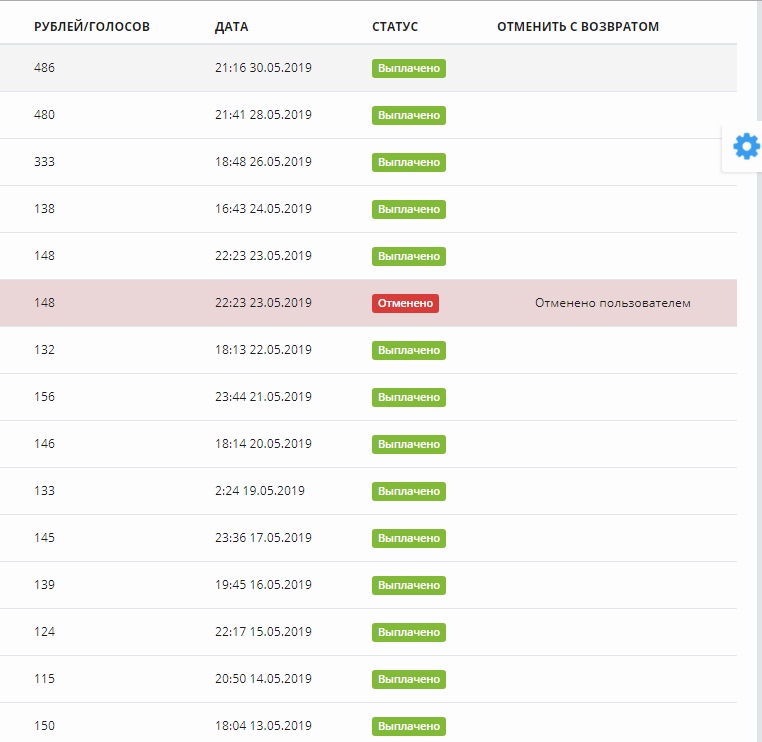Click Выплачено badge for 22.05.2019 payout

[409, 350]
